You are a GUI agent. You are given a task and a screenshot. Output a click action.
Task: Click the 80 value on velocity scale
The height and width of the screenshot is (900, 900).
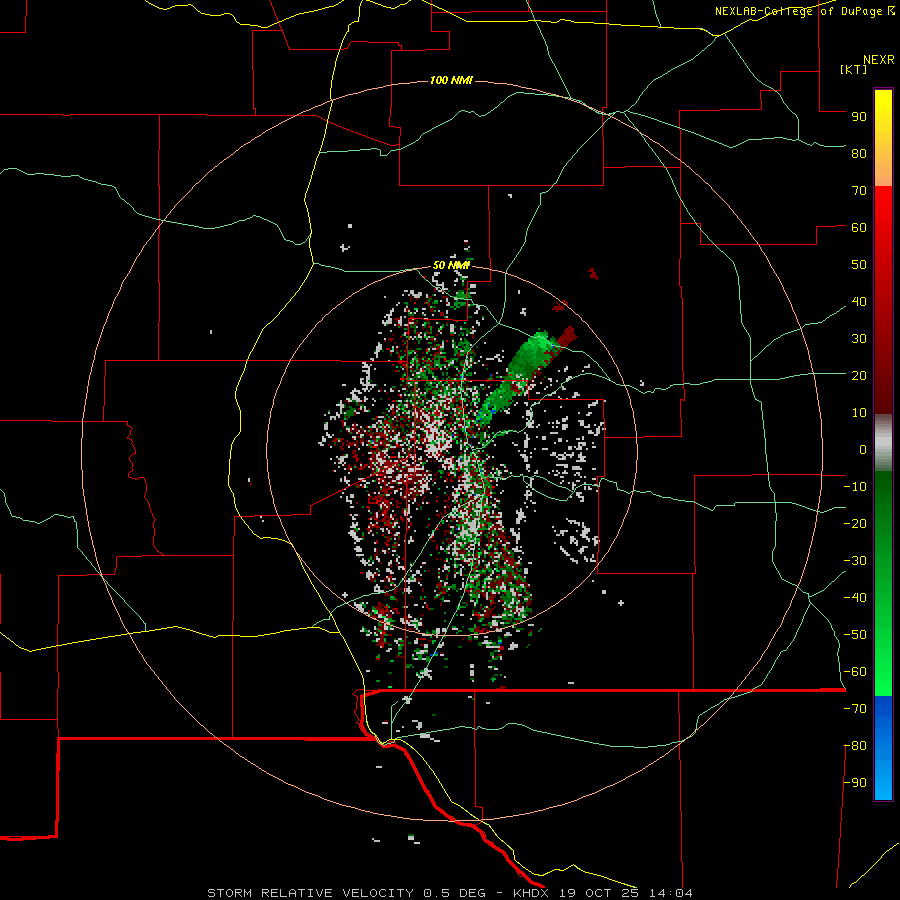pyautogui.click(x=859, y=153)
